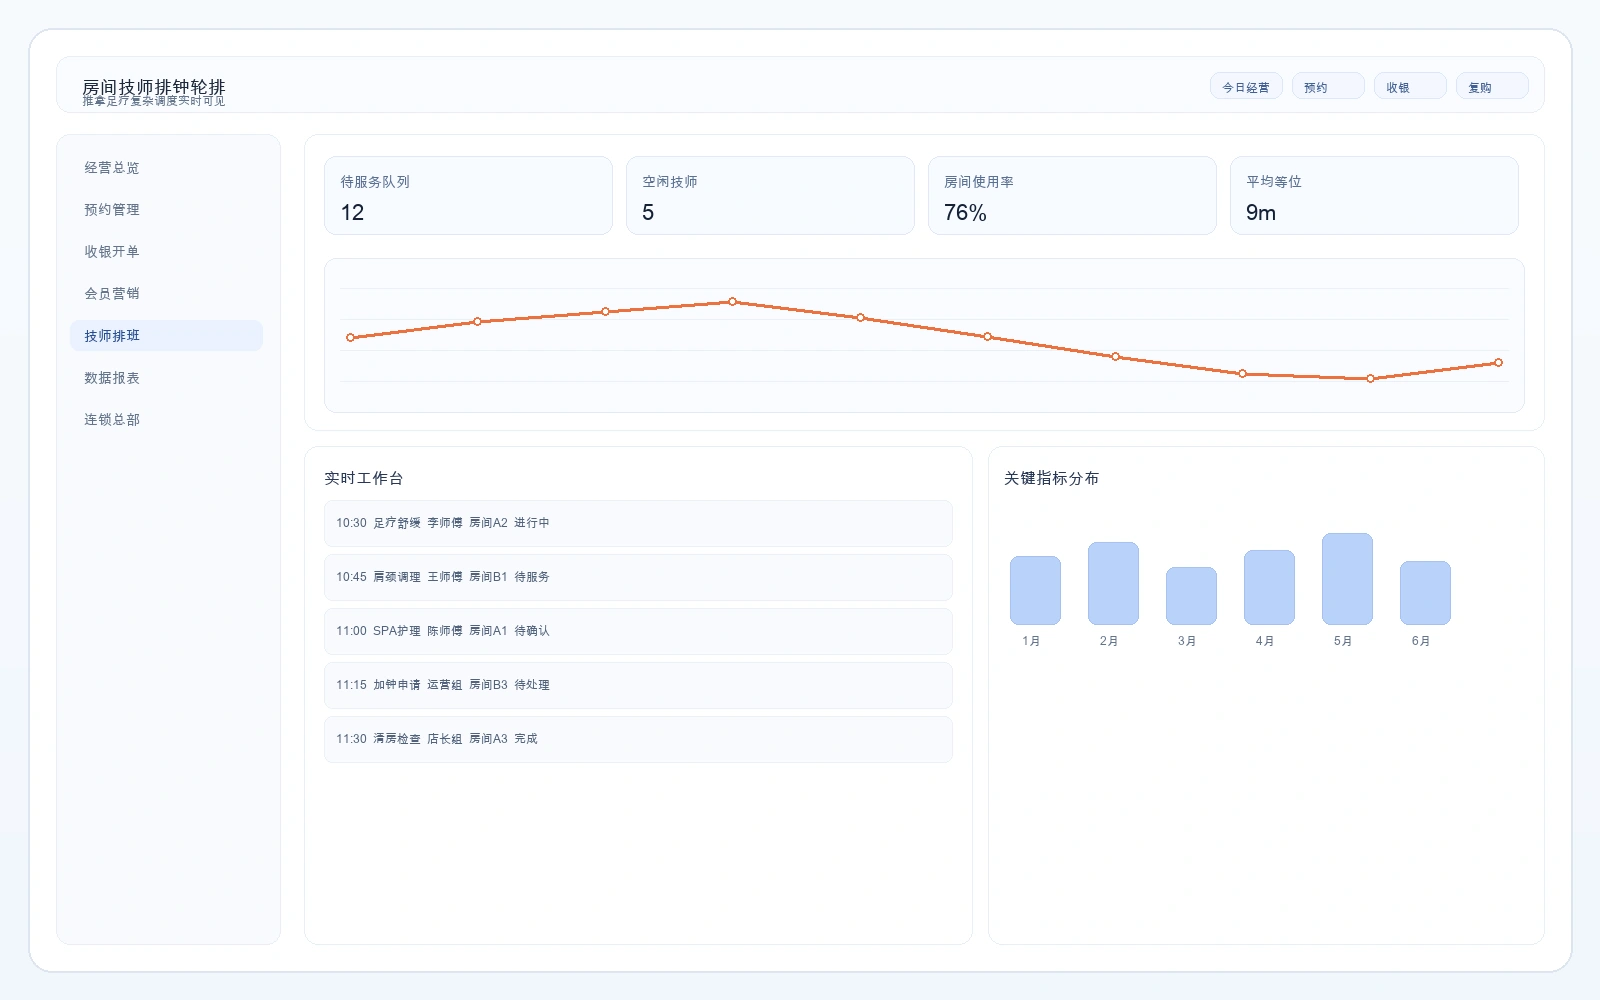Open 预约管理 from the navigation

tap(112, 210)
